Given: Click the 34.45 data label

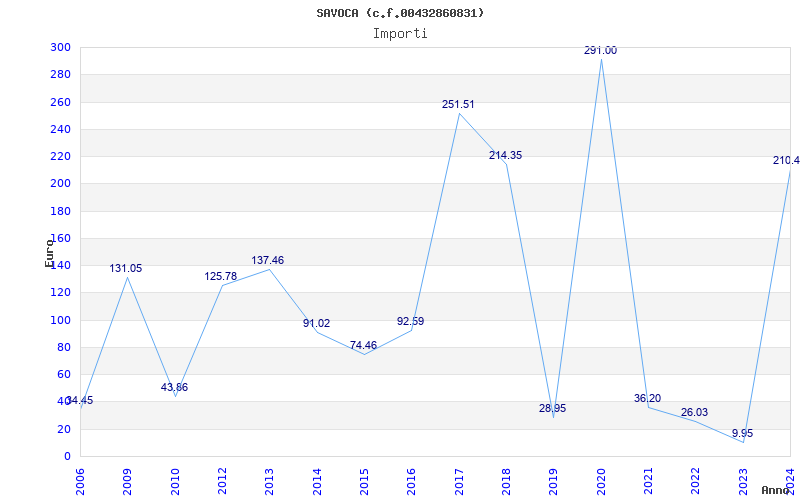Looking at the screenshot, I should (x=80, y=401).
